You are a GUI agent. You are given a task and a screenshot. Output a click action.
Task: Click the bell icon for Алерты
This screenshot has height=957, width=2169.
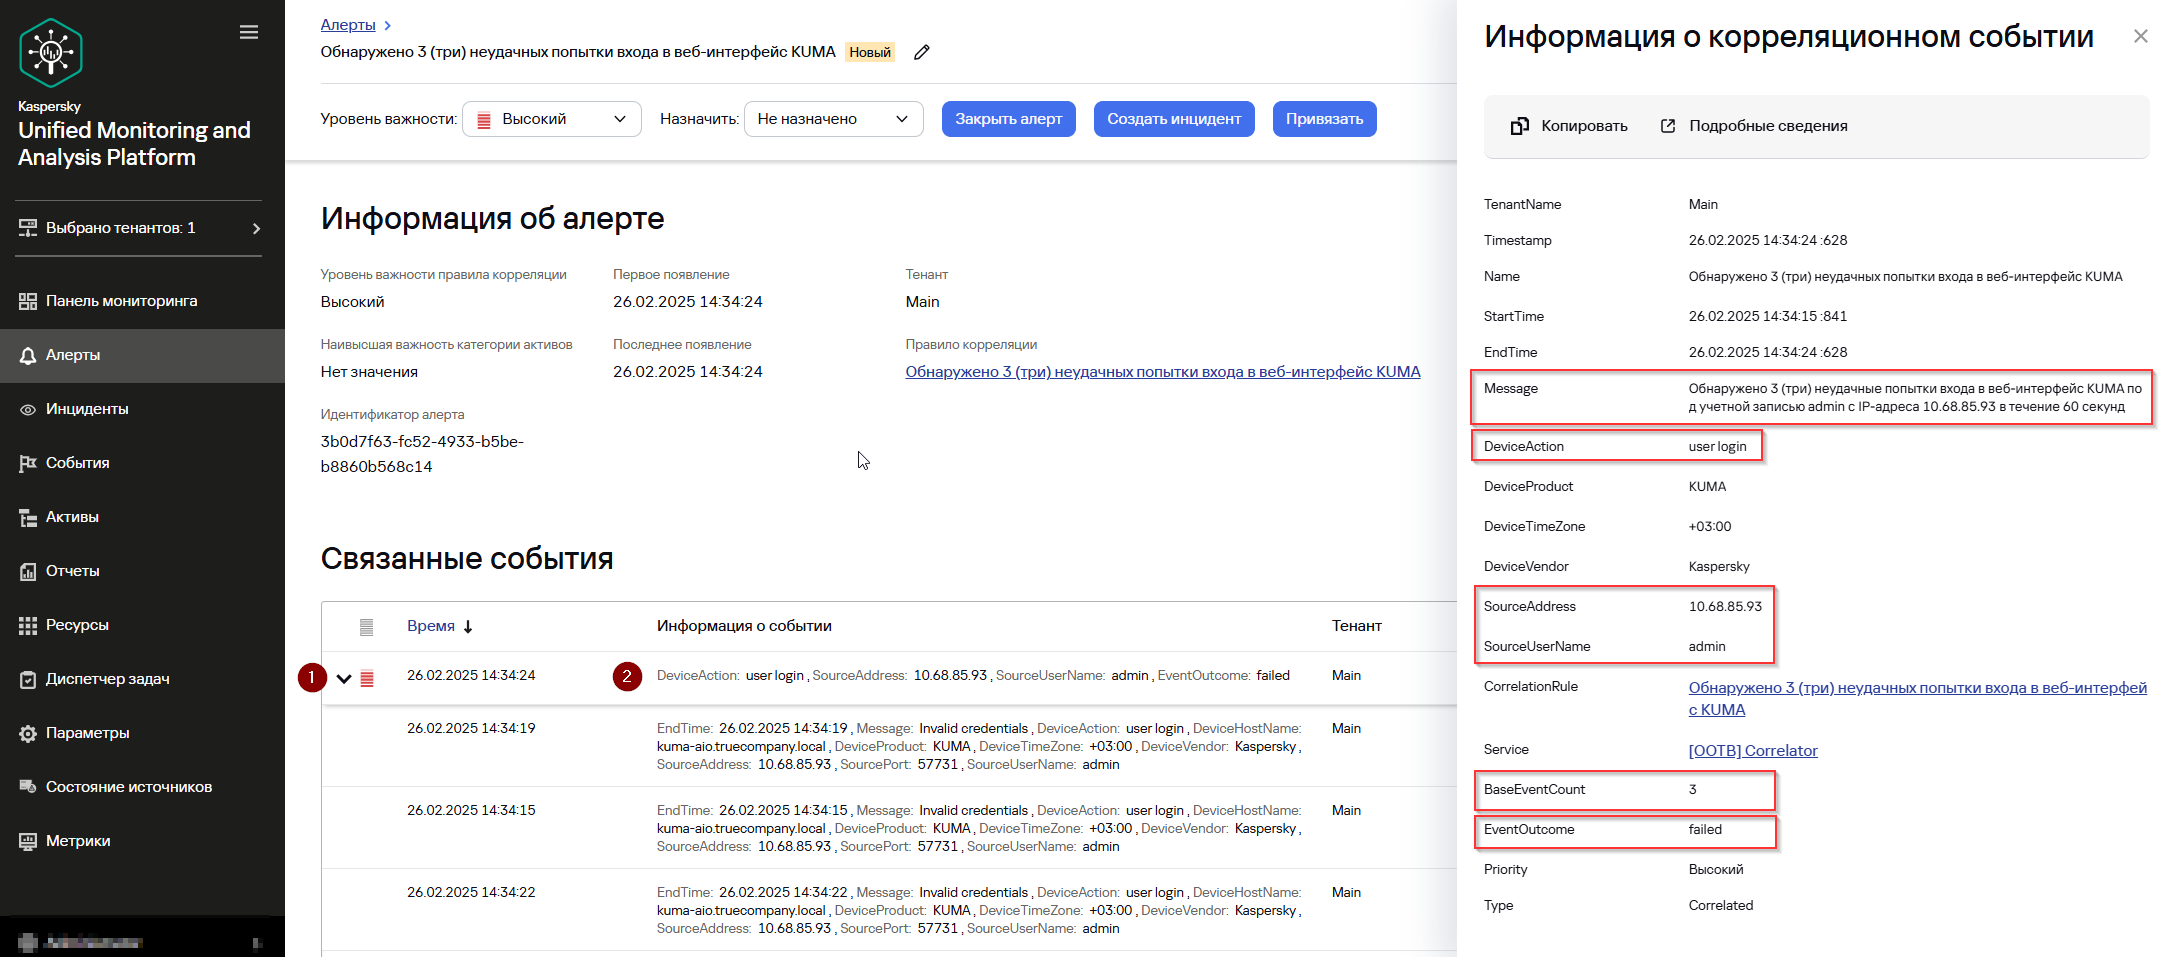point(28,355)
